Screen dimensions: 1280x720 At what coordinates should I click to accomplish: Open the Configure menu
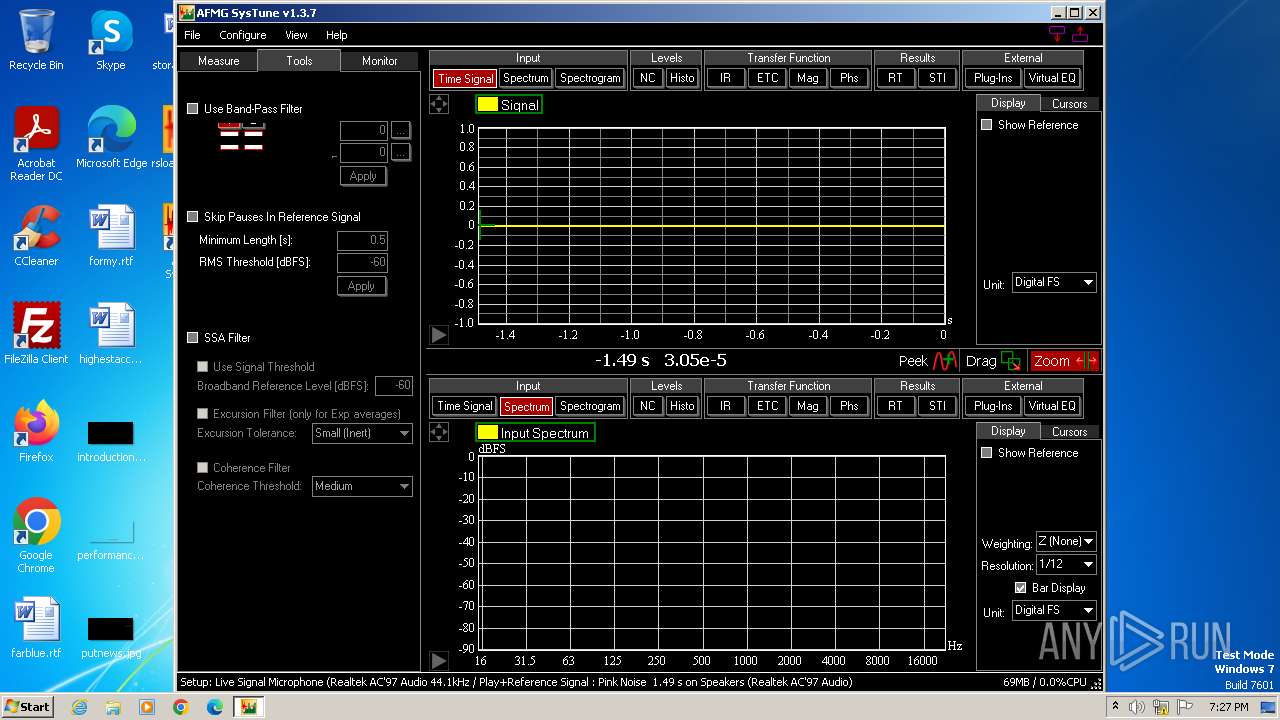pyautogui.click(x=243, y=35)
